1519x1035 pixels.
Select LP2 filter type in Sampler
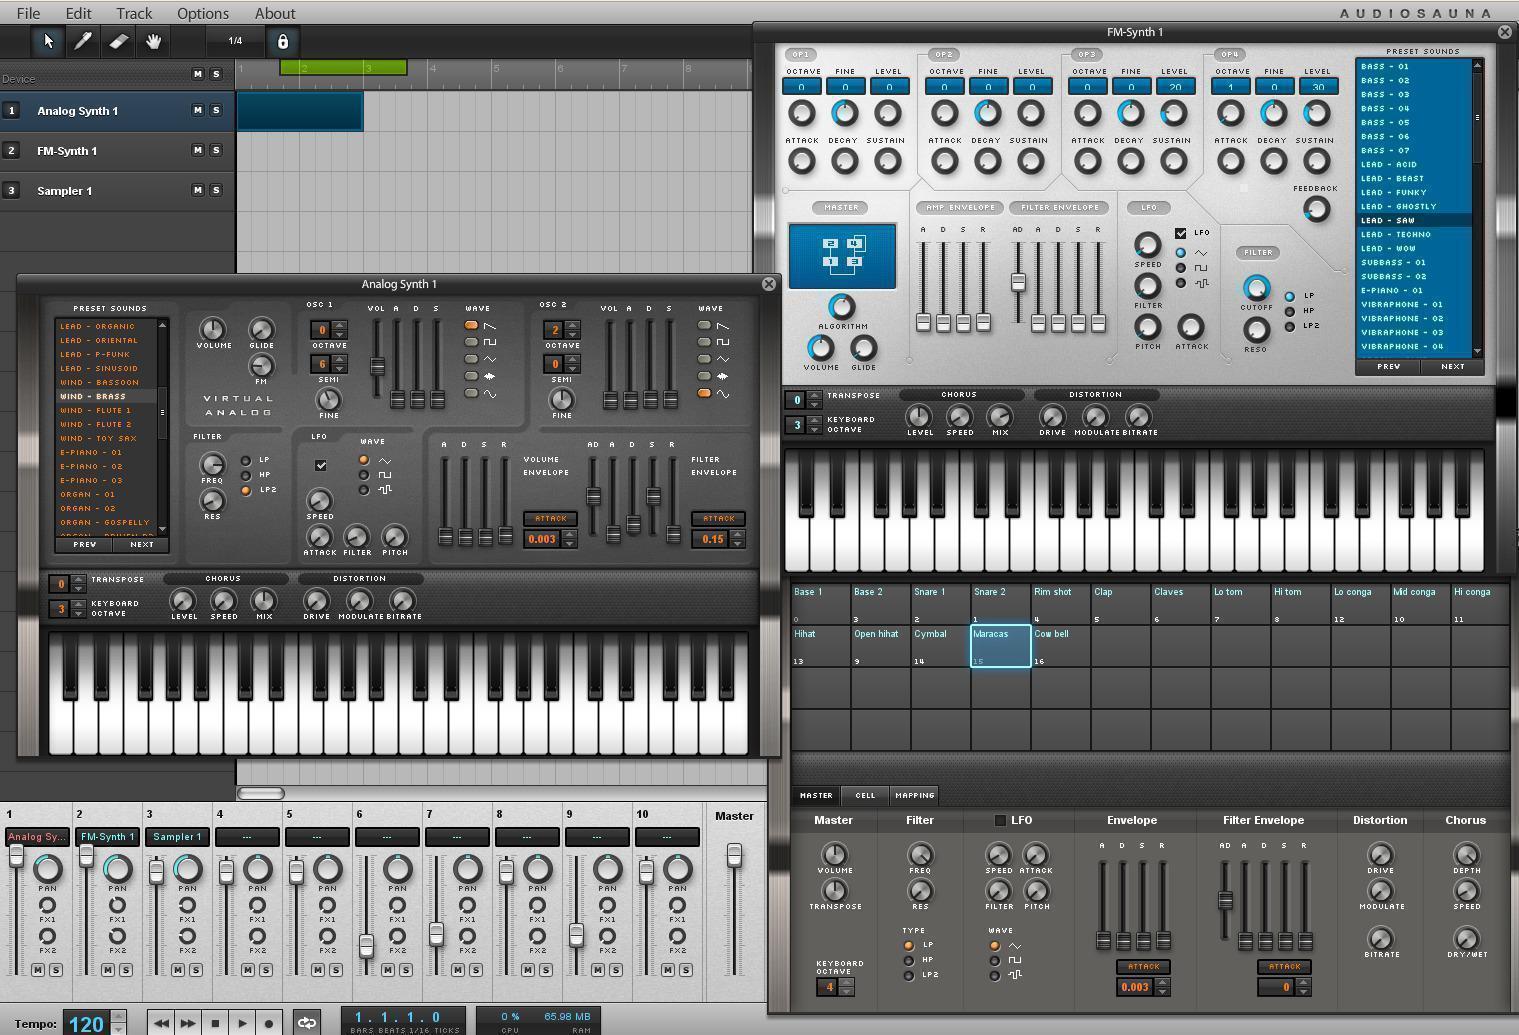(909, 975)
